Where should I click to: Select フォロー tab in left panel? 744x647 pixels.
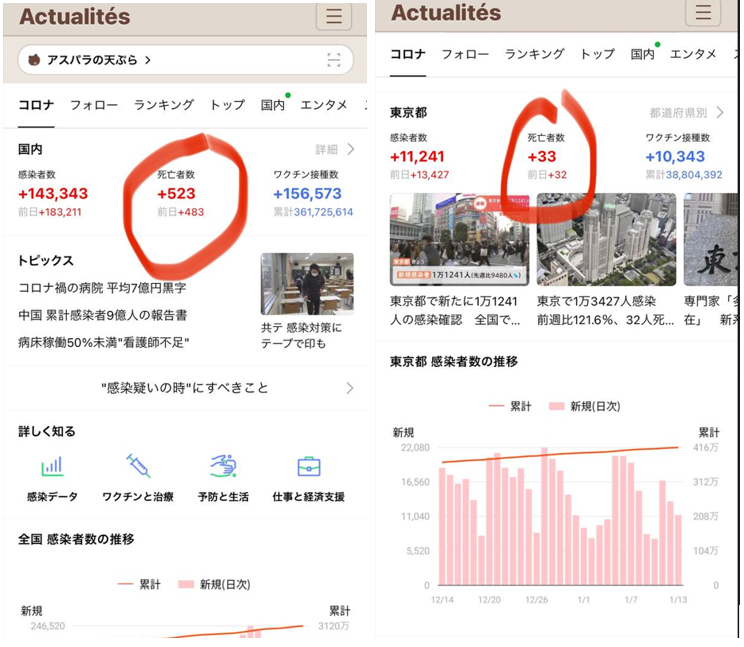click(94, 105)
